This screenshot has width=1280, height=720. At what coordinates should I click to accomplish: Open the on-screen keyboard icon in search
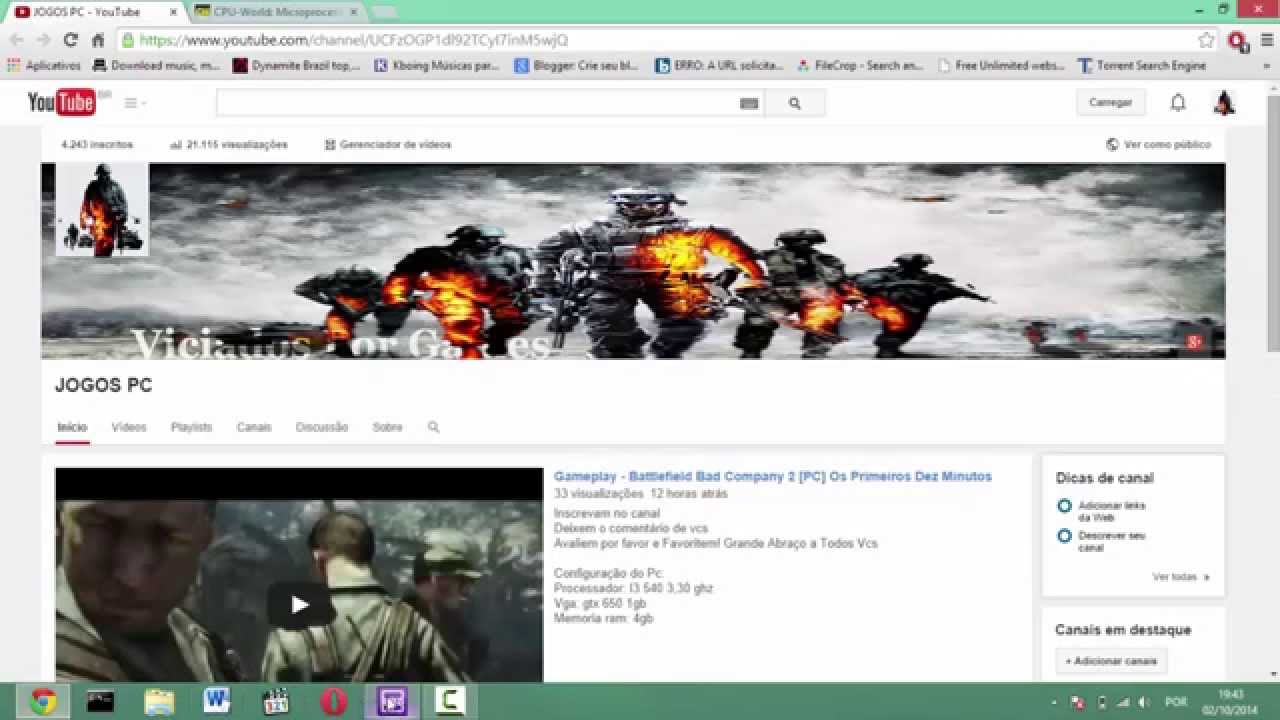[x=749, y=103]
